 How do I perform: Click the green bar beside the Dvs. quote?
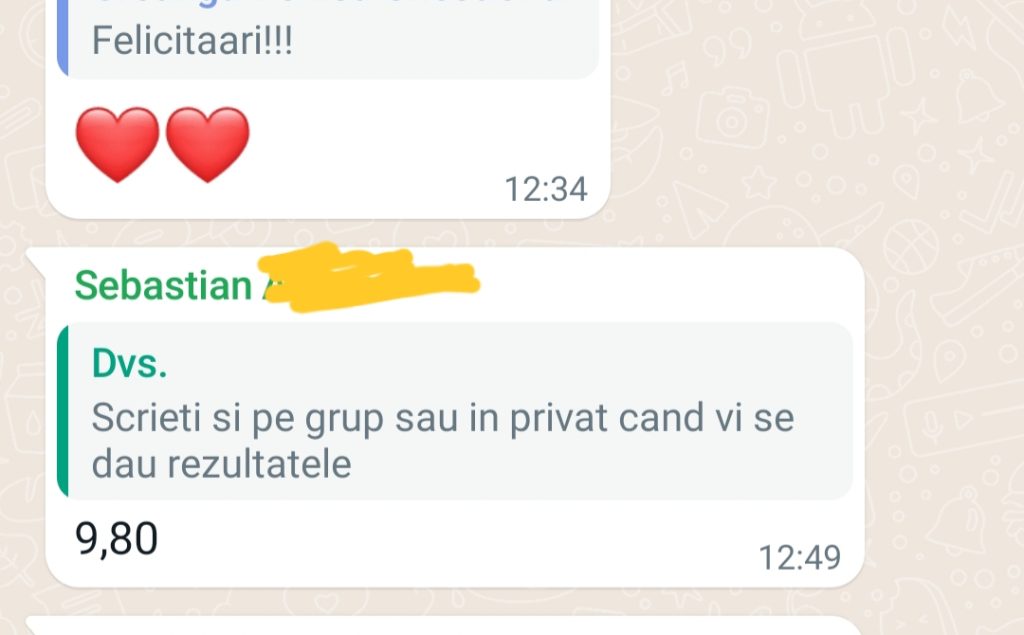click(x=63, y=411)
